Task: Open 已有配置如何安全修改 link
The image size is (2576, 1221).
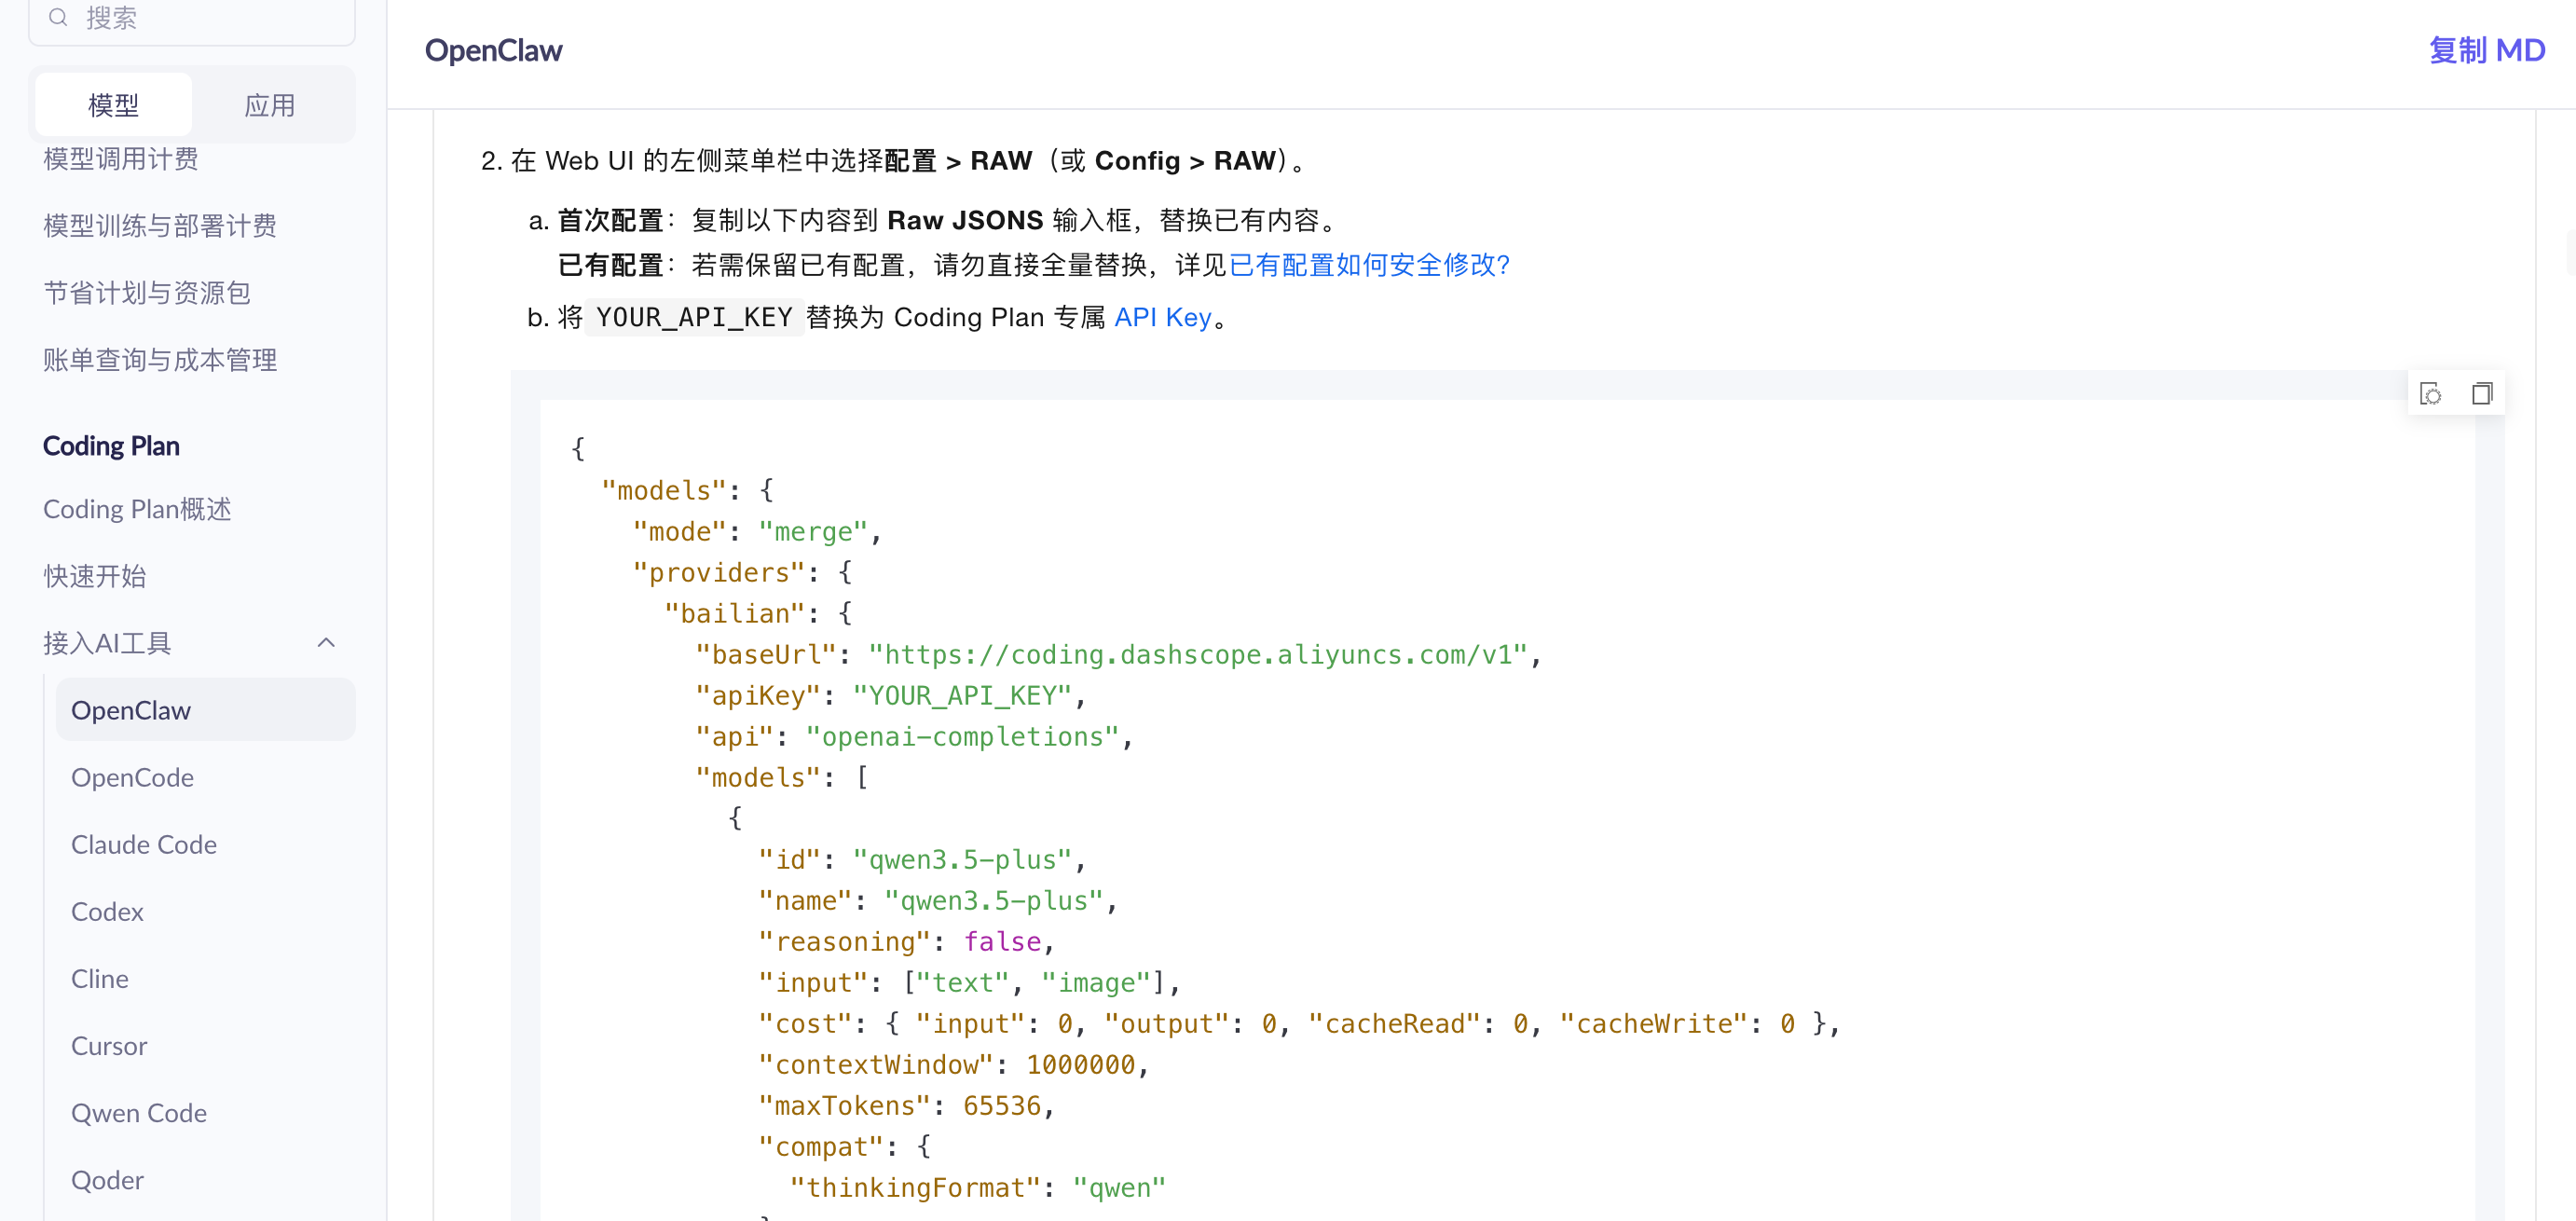Action: pos(1368,265)
